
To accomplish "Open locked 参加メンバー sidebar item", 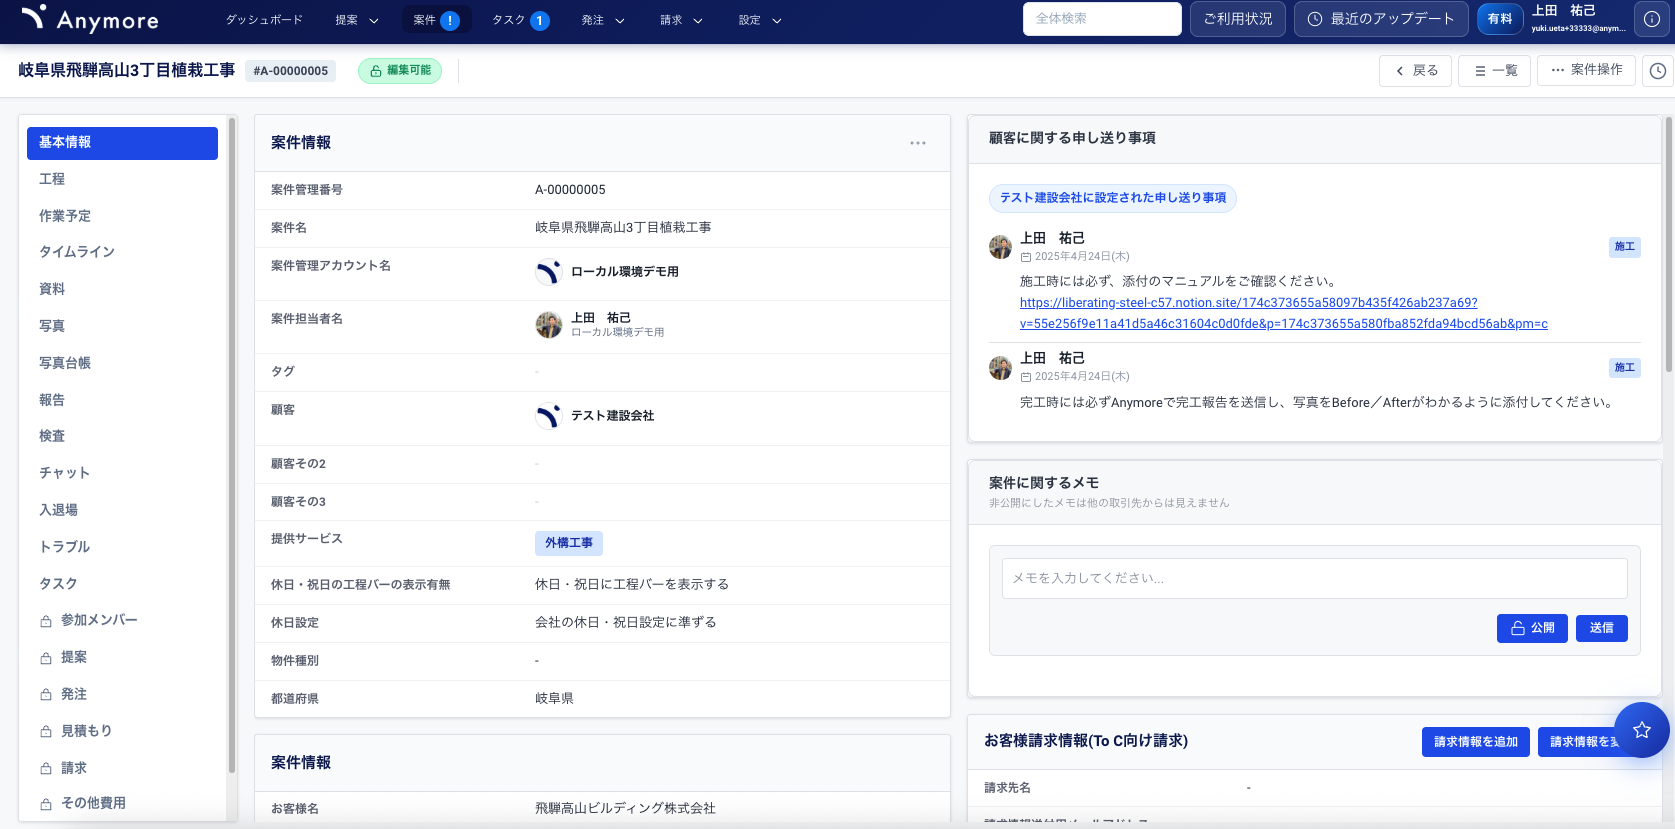I will pyautogui.click(x=122, y=620).
